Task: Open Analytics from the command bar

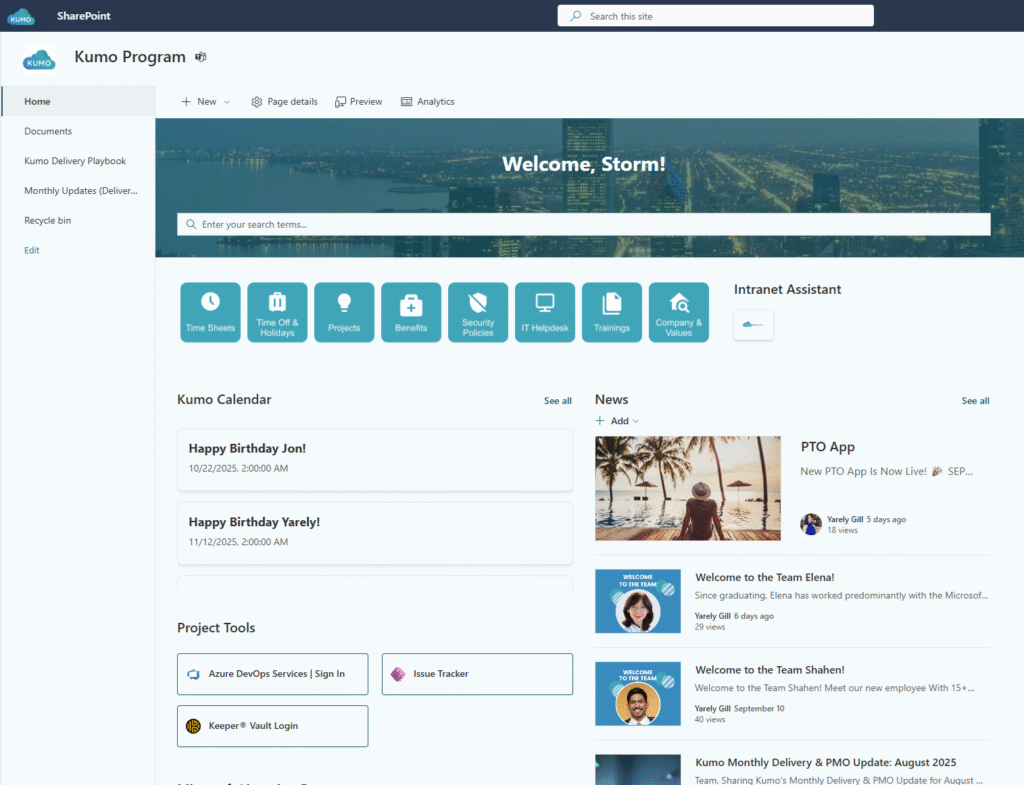Action: 428,102
